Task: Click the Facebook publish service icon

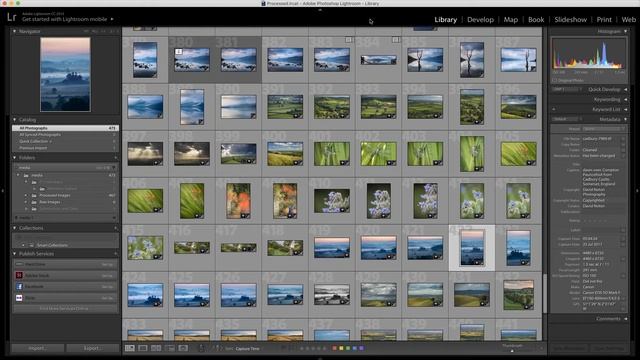Action: point(19,287)
